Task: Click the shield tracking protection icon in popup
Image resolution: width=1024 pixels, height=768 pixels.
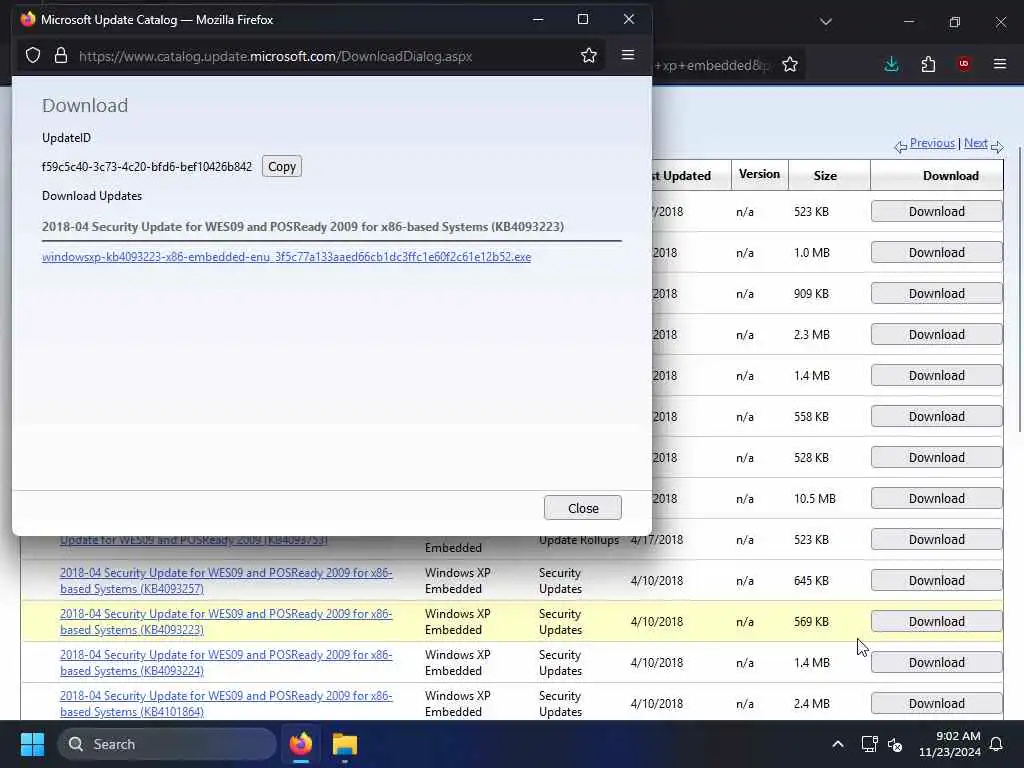Action: [x=33, y=56]
